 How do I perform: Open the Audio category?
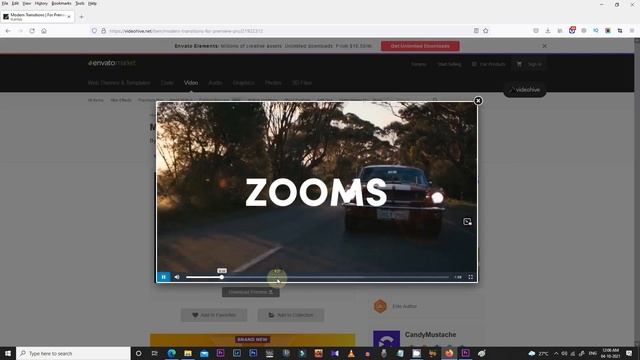(x=215, y=83)
